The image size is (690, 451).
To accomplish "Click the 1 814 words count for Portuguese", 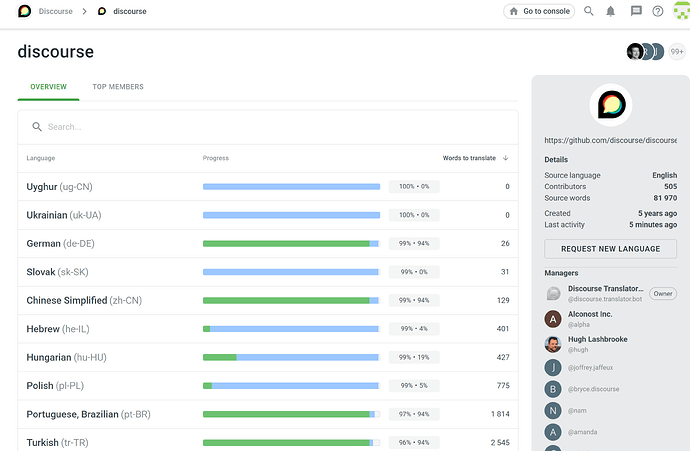I will tap(500, 414).
